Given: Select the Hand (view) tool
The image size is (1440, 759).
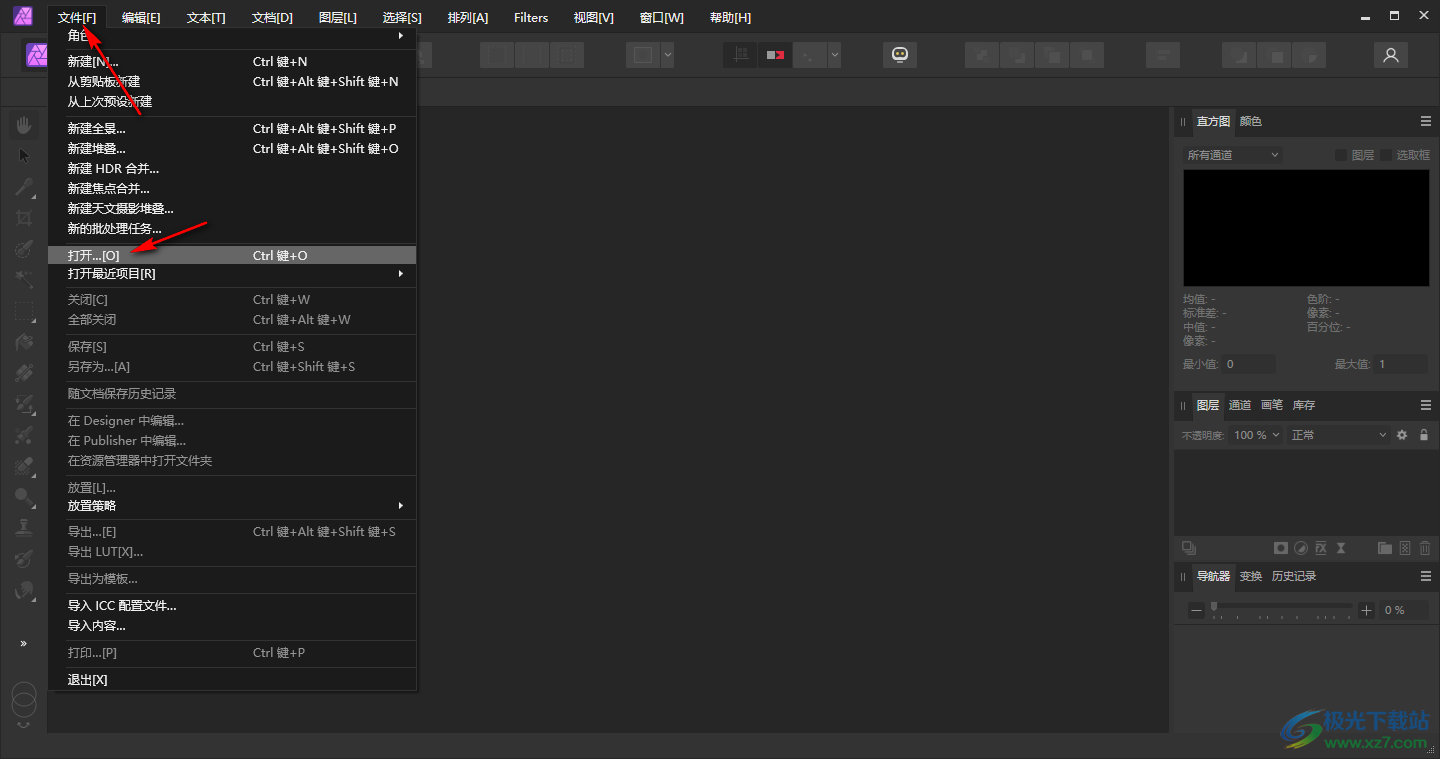Looking at the screenshot, I should click(x=24, y=125).
